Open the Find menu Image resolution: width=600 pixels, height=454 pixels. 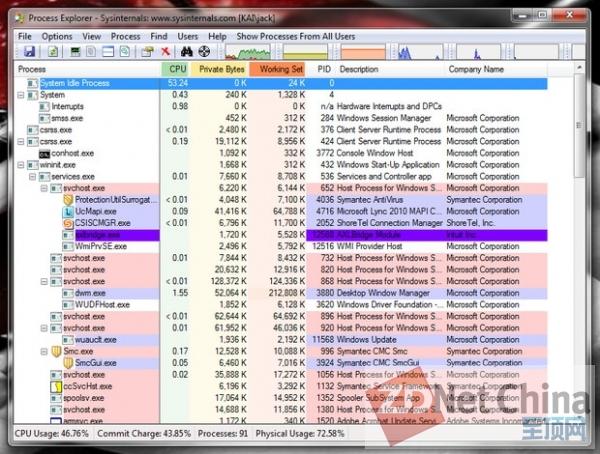pos(159,36)
